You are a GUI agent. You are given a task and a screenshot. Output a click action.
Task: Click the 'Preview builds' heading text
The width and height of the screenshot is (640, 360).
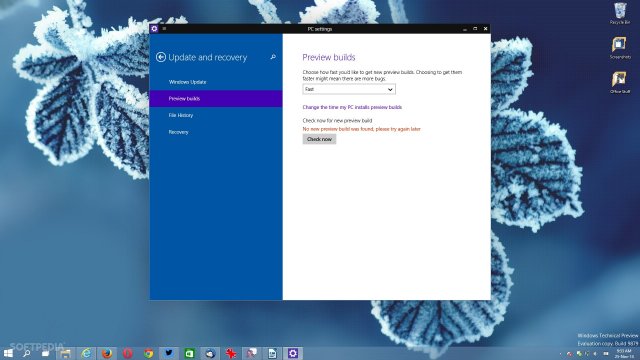click(329, 57)
